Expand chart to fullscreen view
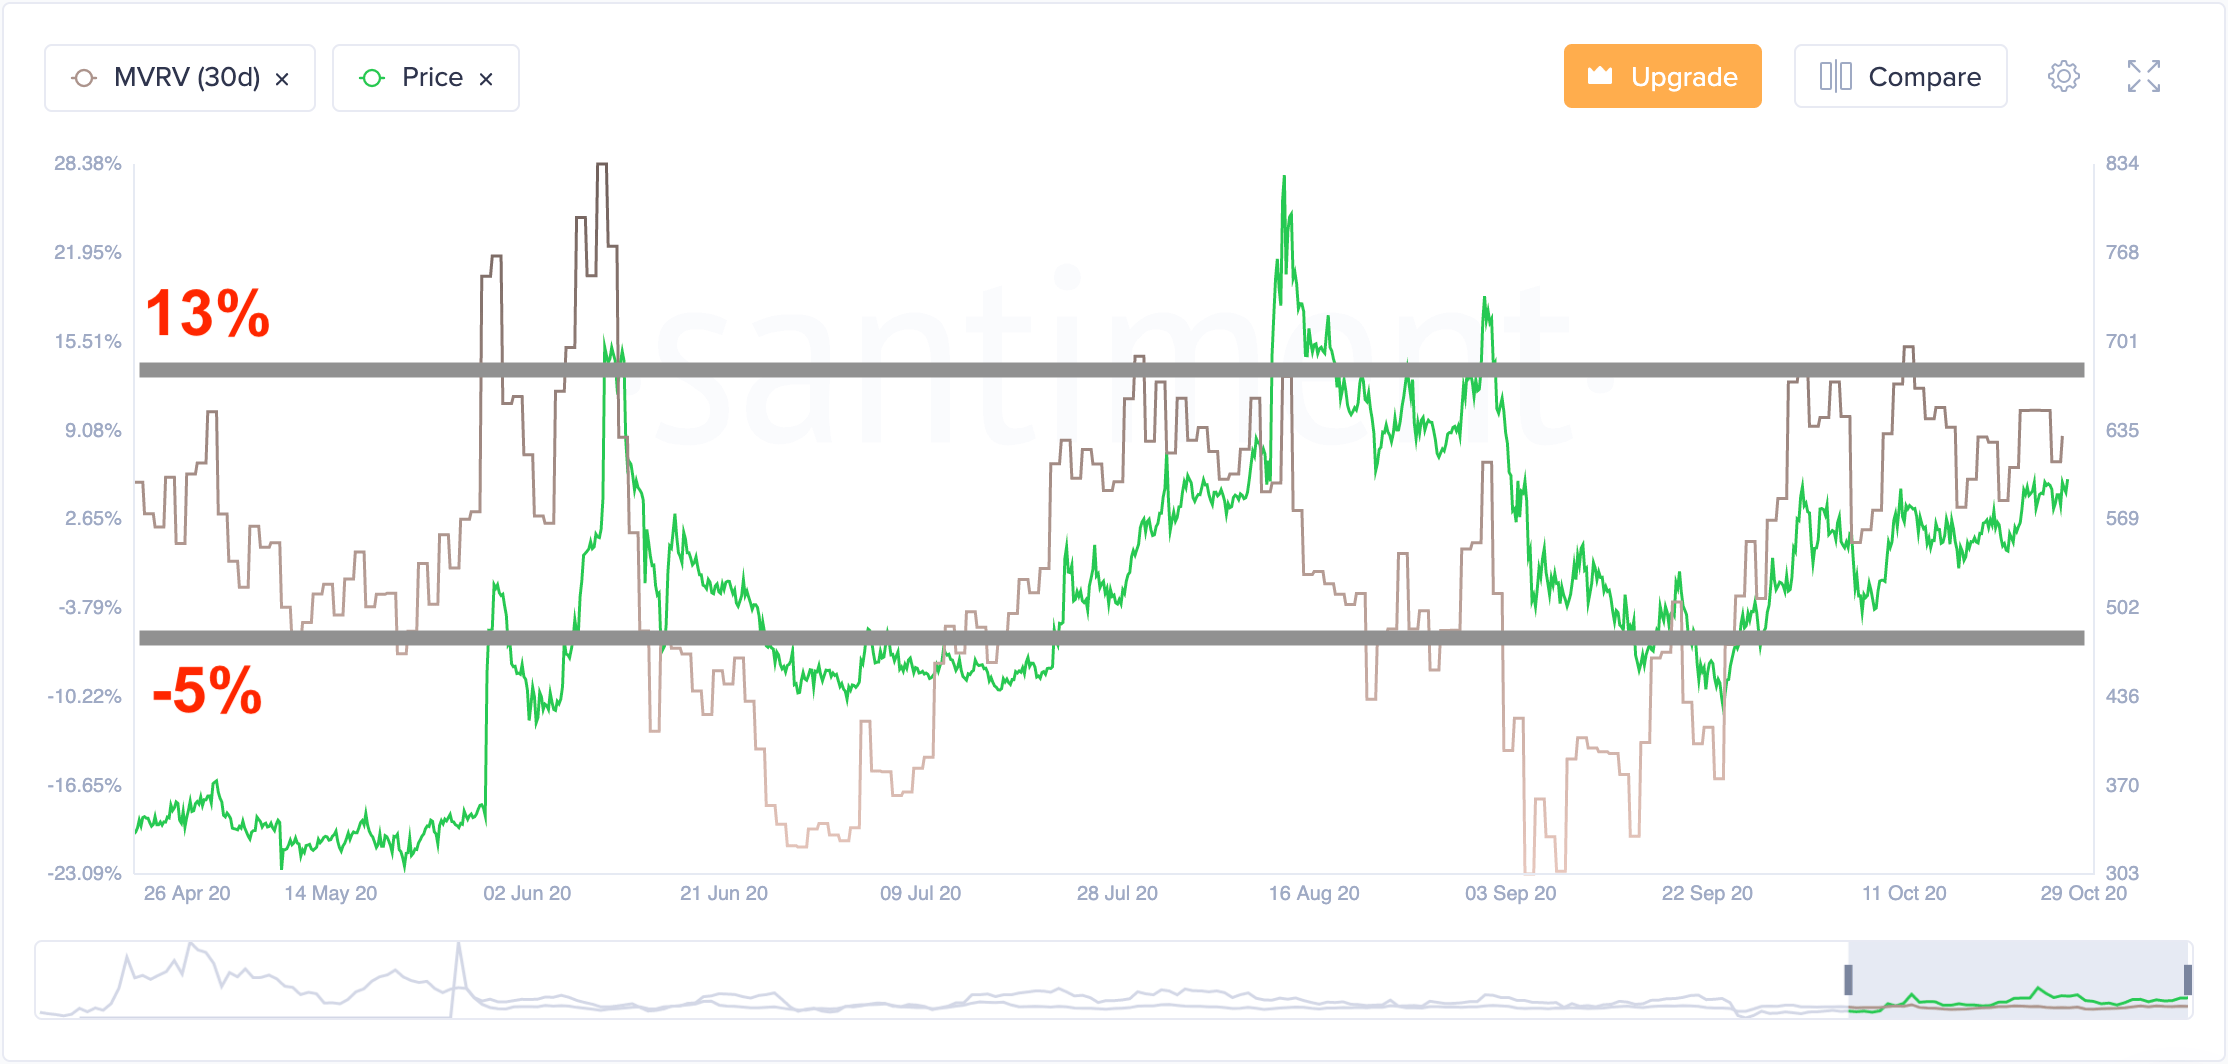Screen dimensions: 2228x1064 coord(2143,76)
